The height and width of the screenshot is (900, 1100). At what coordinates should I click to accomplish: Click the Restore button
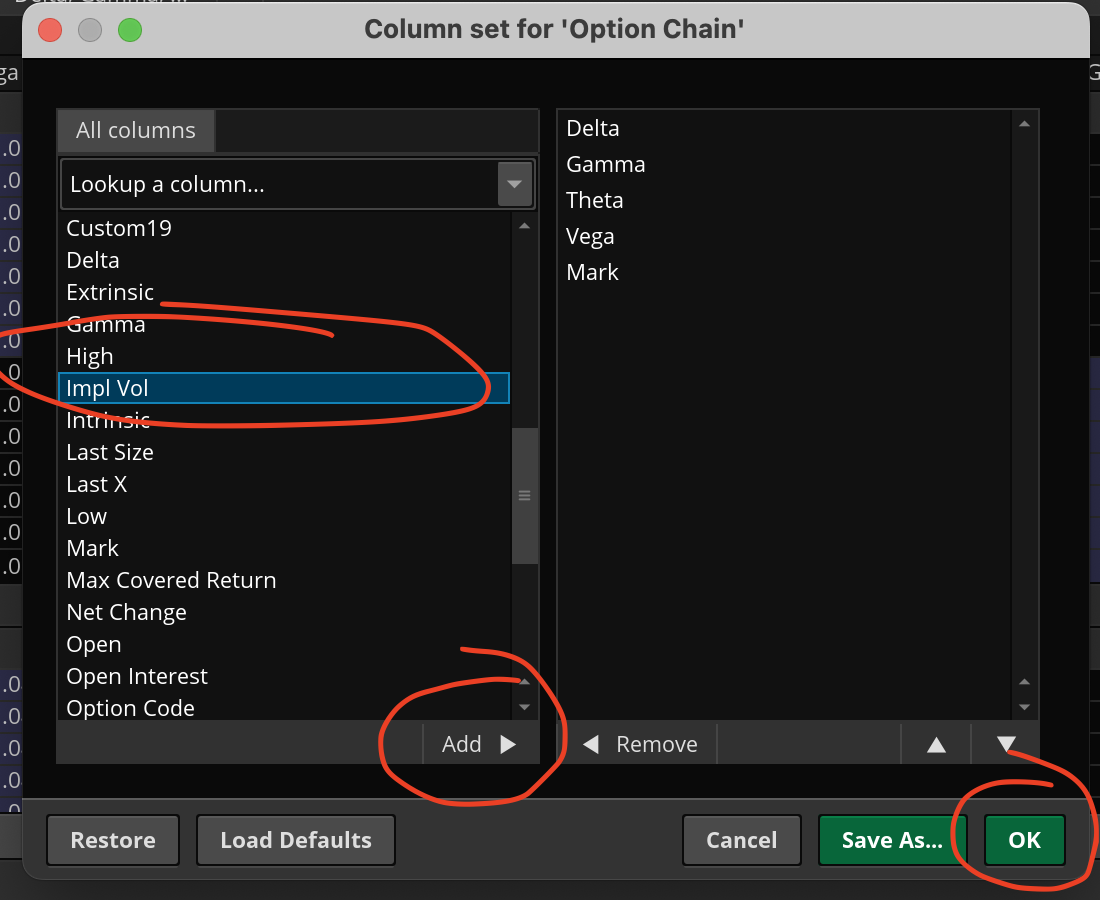[113, 840]
